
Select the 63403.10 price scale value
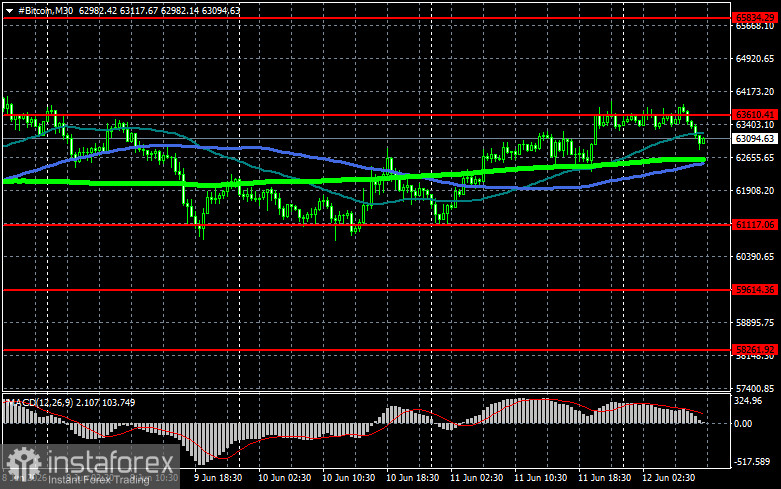tap(755, 124)
